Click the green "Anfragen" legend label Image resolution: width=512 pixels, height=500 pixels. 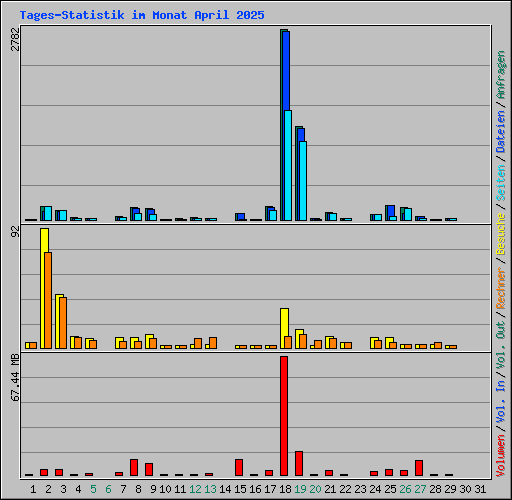500,75
